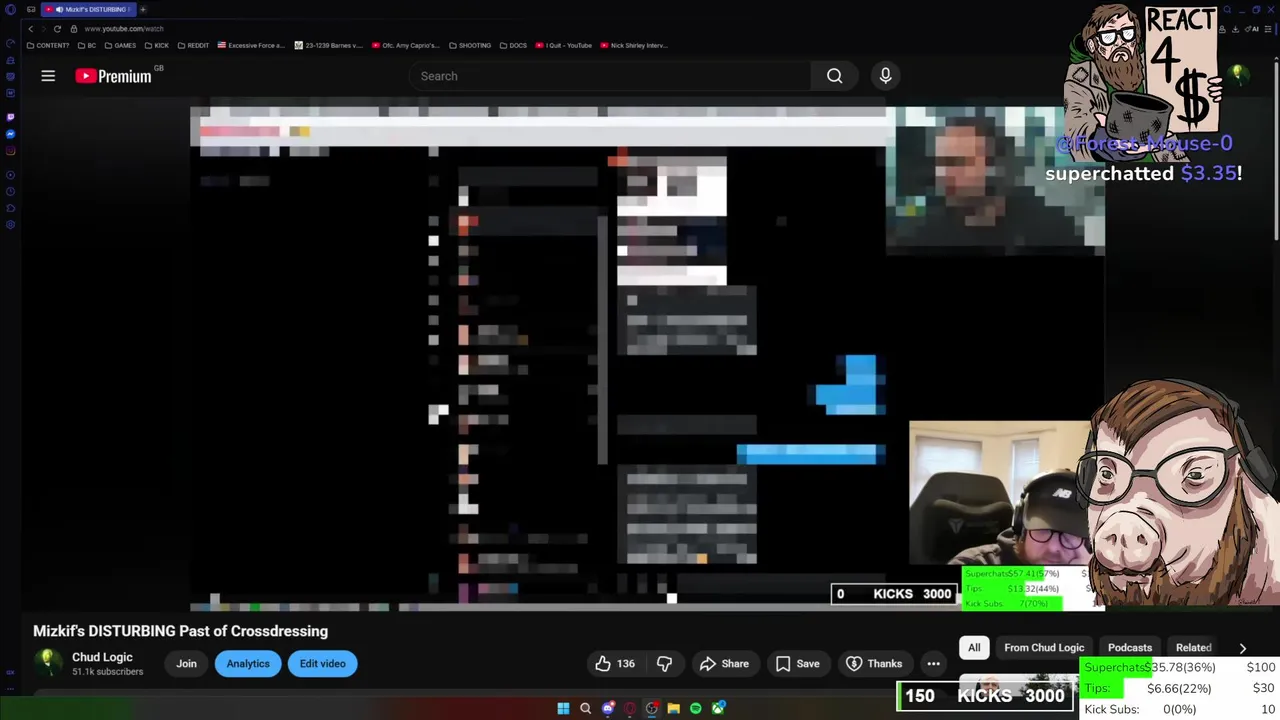Image resolution: width=1280 pixels, height=720 pixels.
Task: Open File Explorer from taskbar
Action: 673,709
